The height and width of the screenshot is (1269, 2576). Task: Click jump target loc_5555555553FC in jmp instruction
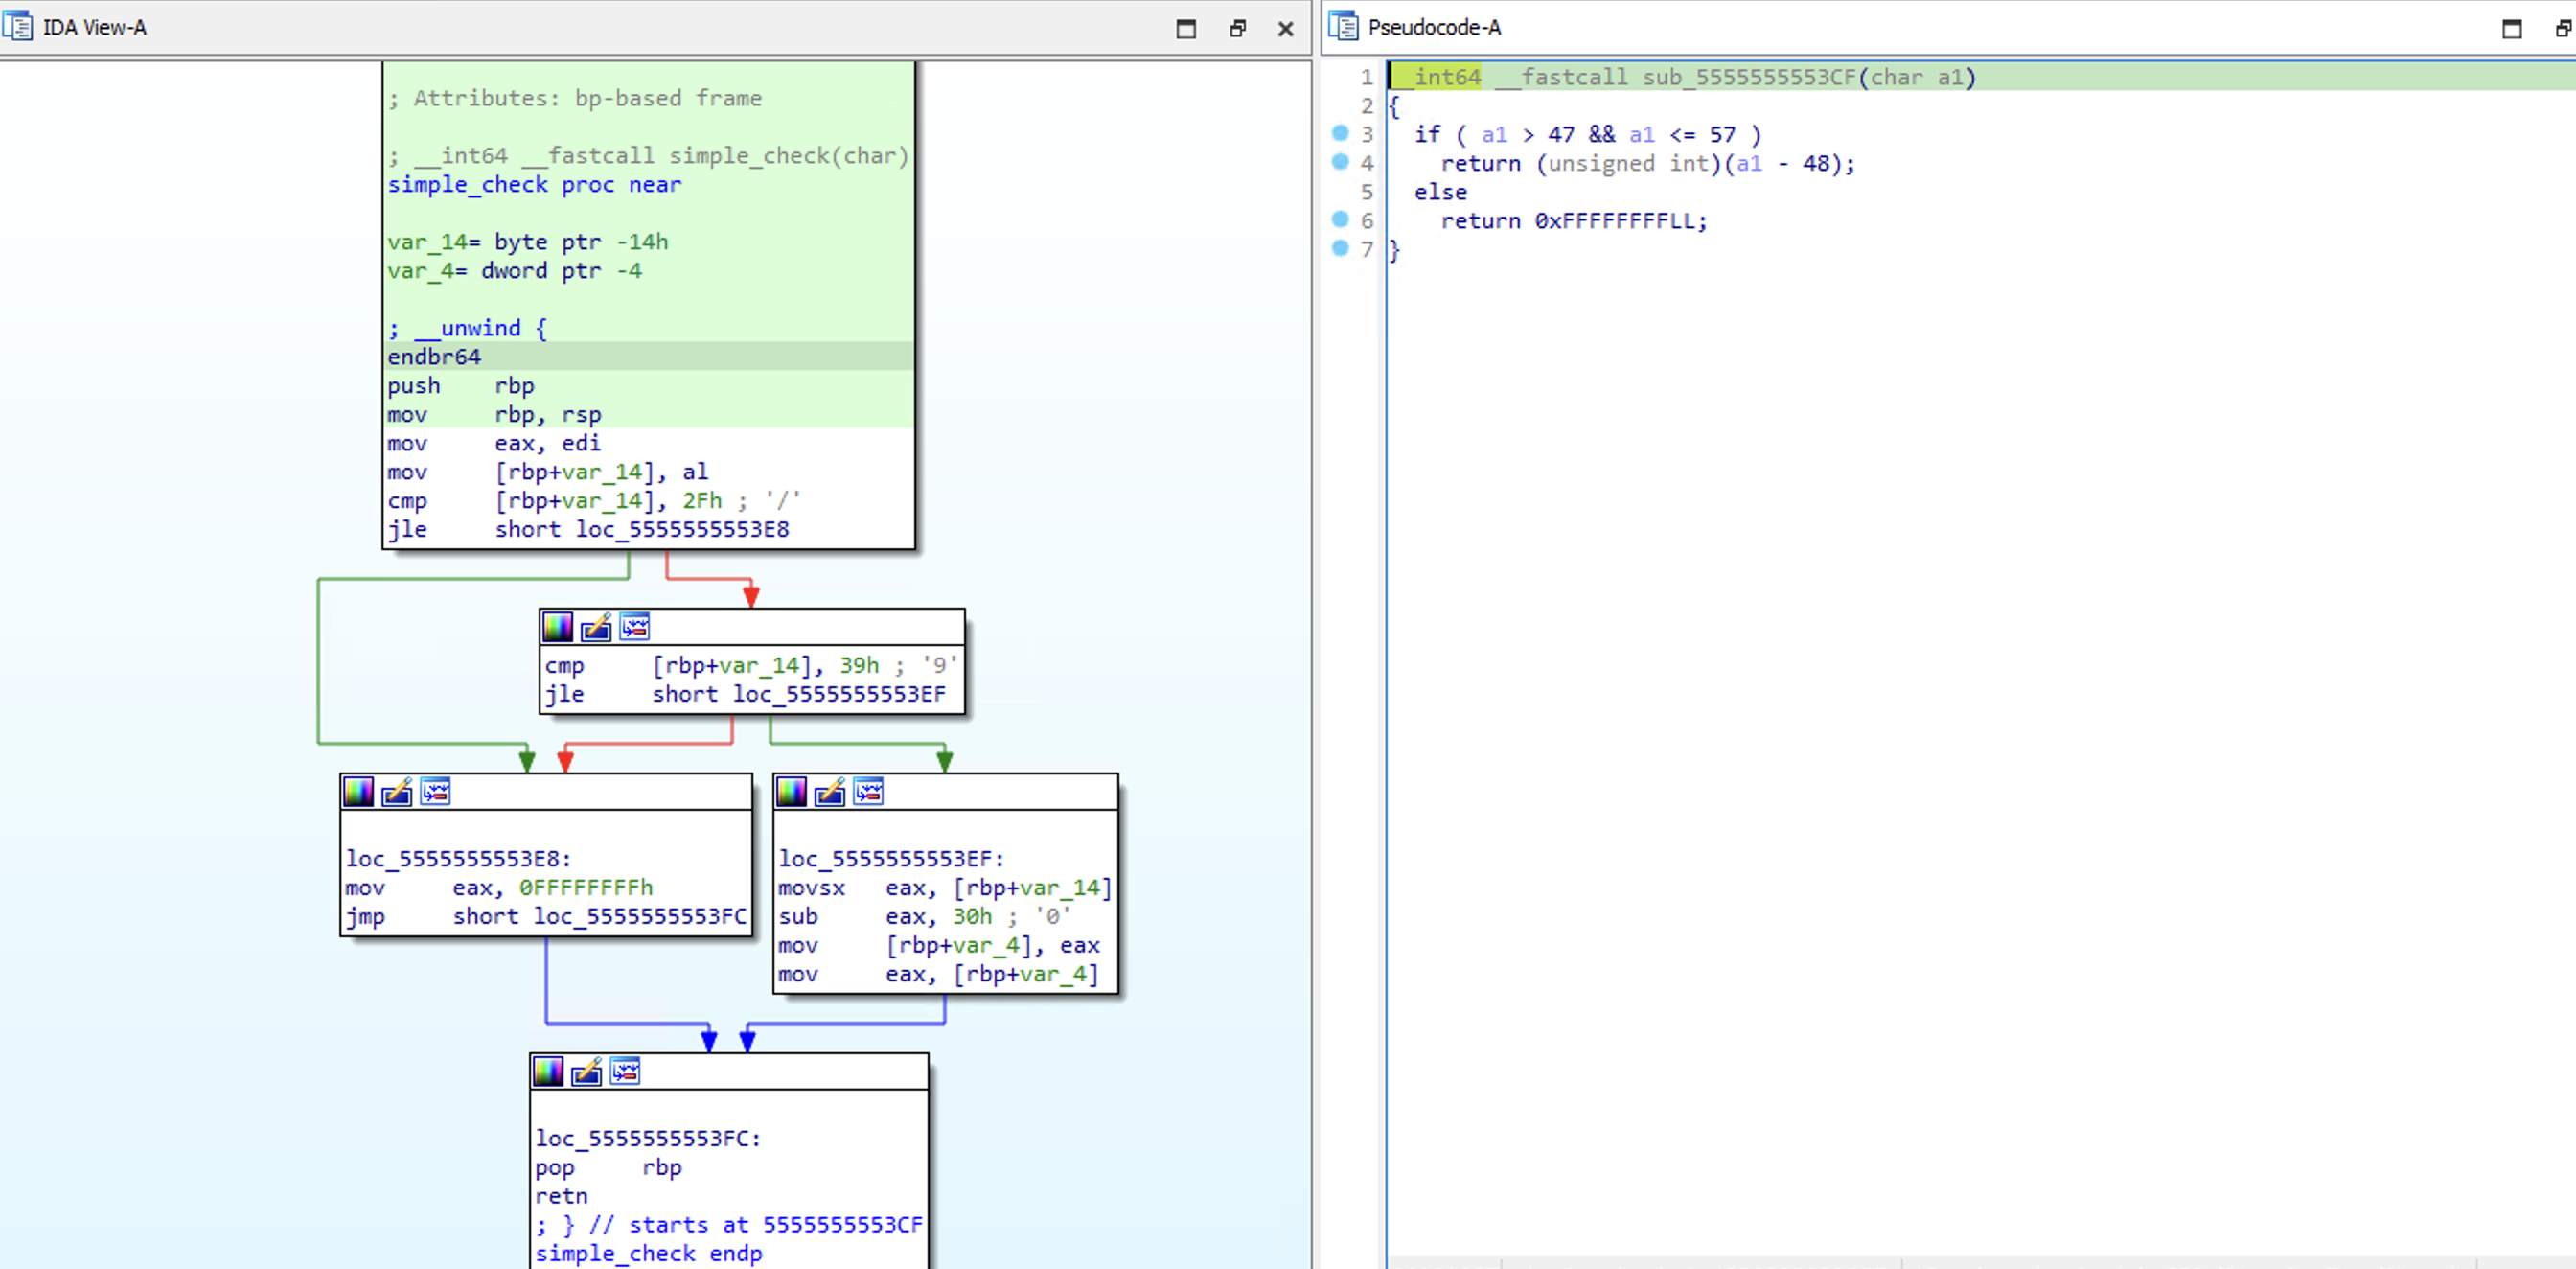[640, 917]
